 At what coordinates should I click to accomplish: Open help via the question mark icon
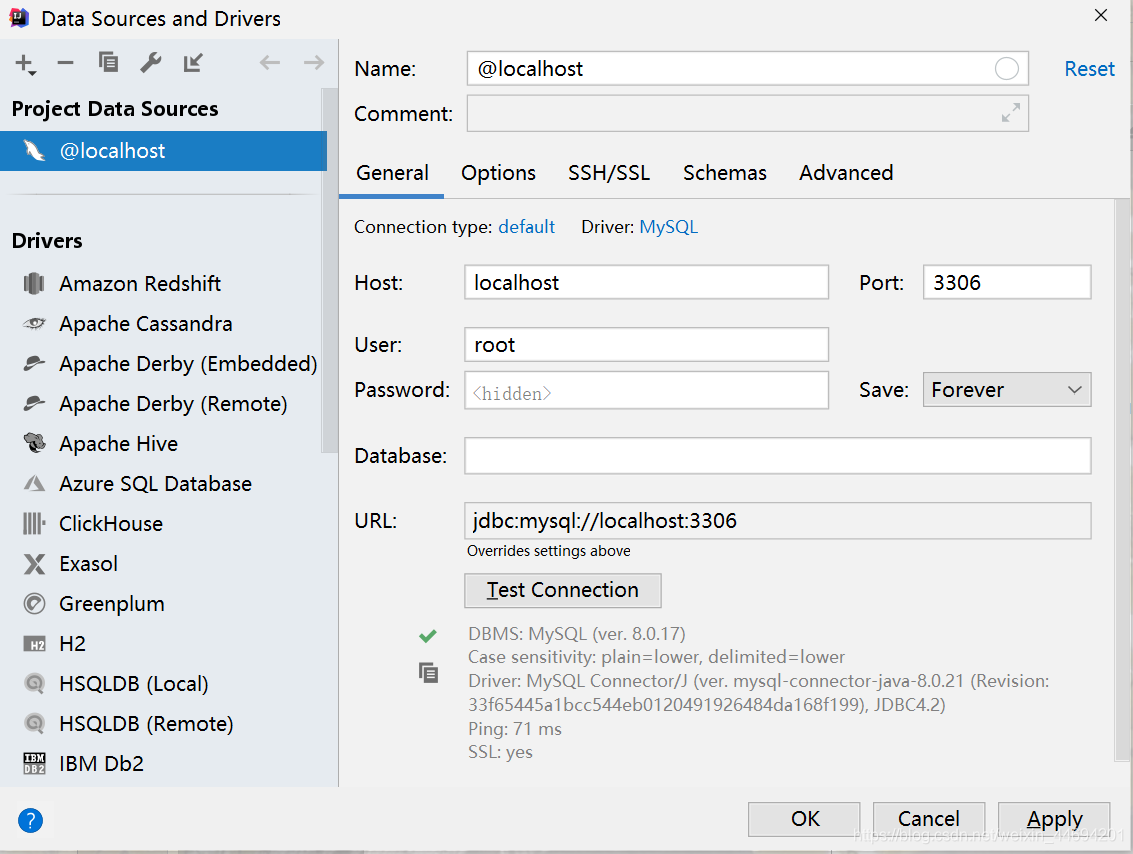30,820
